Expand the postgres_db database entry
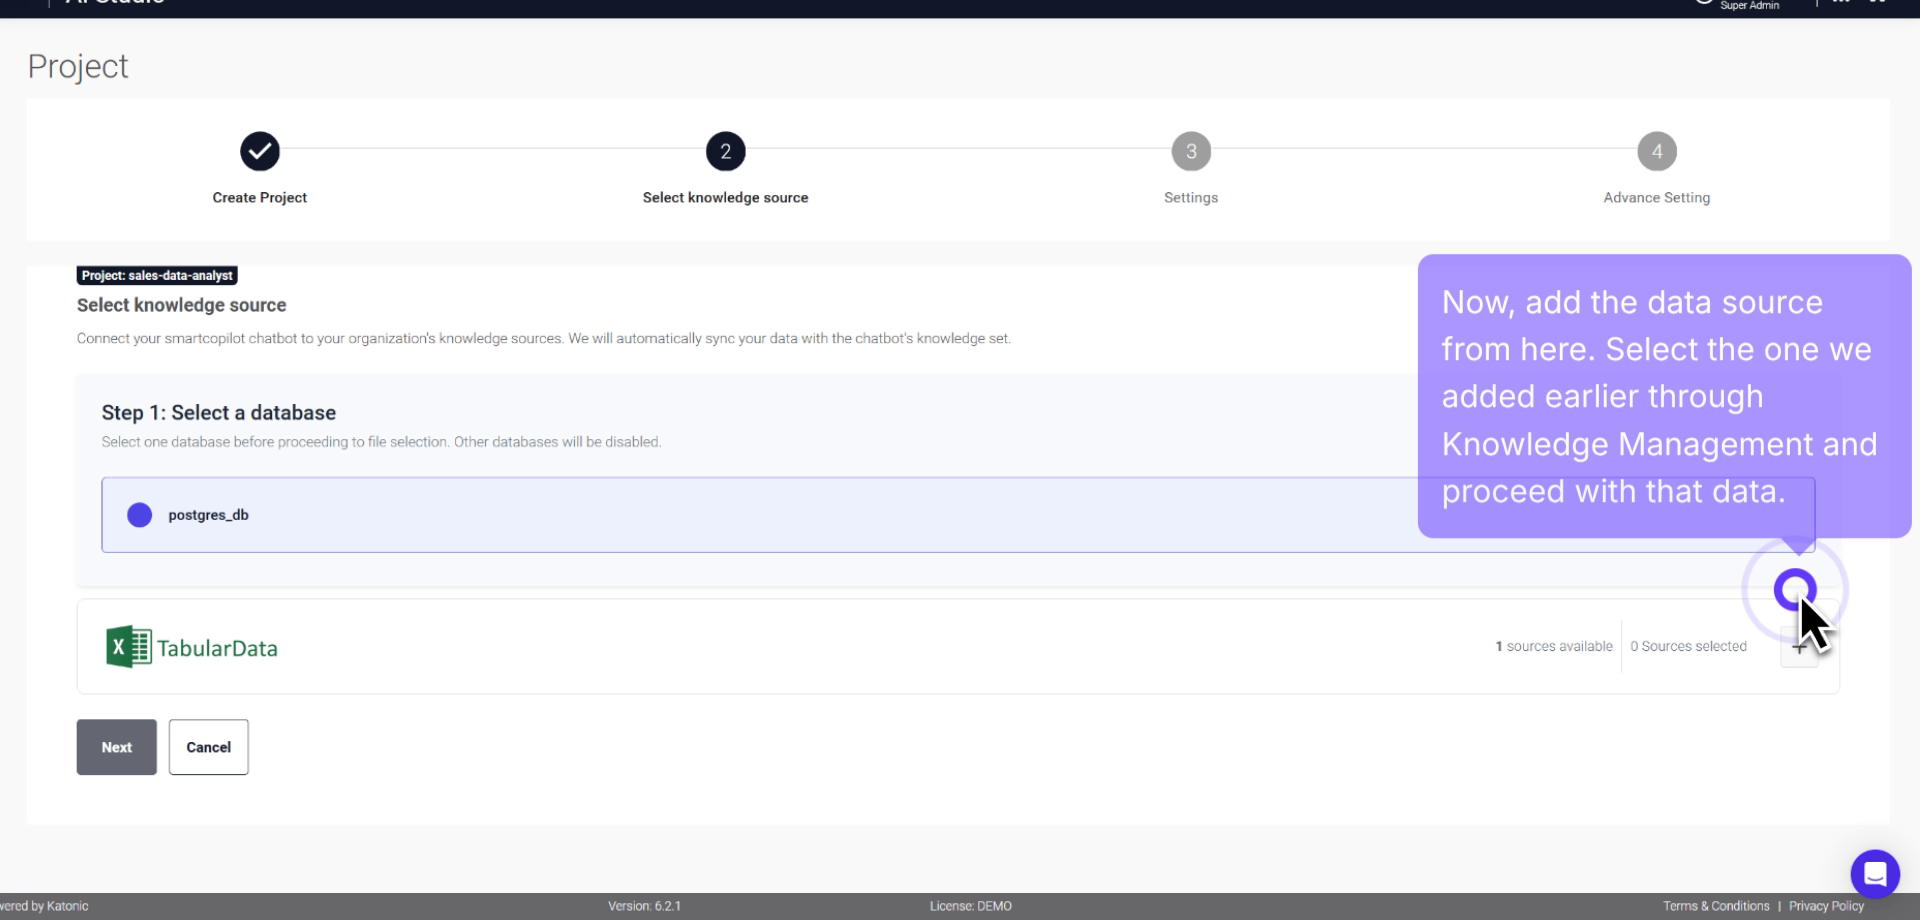Screen dimensions: 1920x920 point(207,515)
